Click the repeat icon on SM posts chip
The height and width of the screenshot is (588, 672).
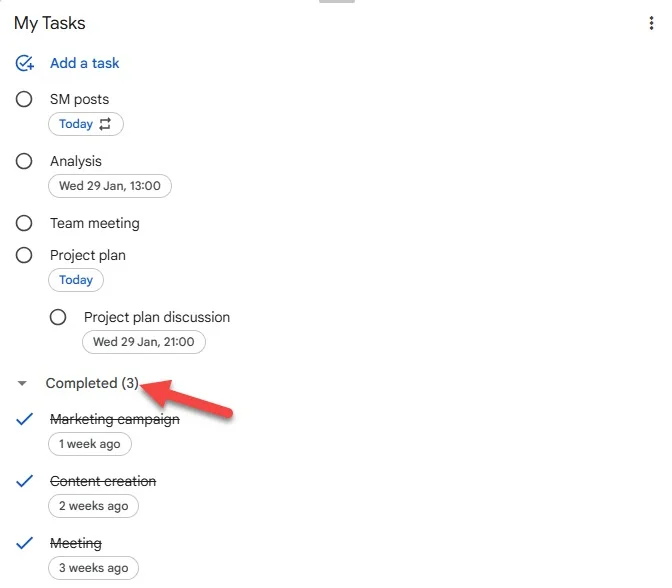click(105, 124)
